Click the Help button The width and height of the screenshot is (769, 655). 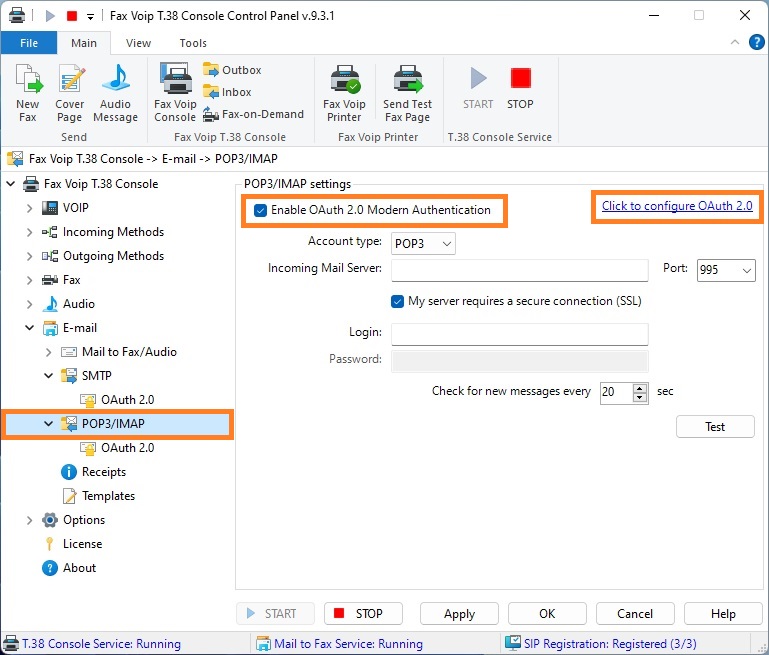pyautogui.click(x=723, y=614)
